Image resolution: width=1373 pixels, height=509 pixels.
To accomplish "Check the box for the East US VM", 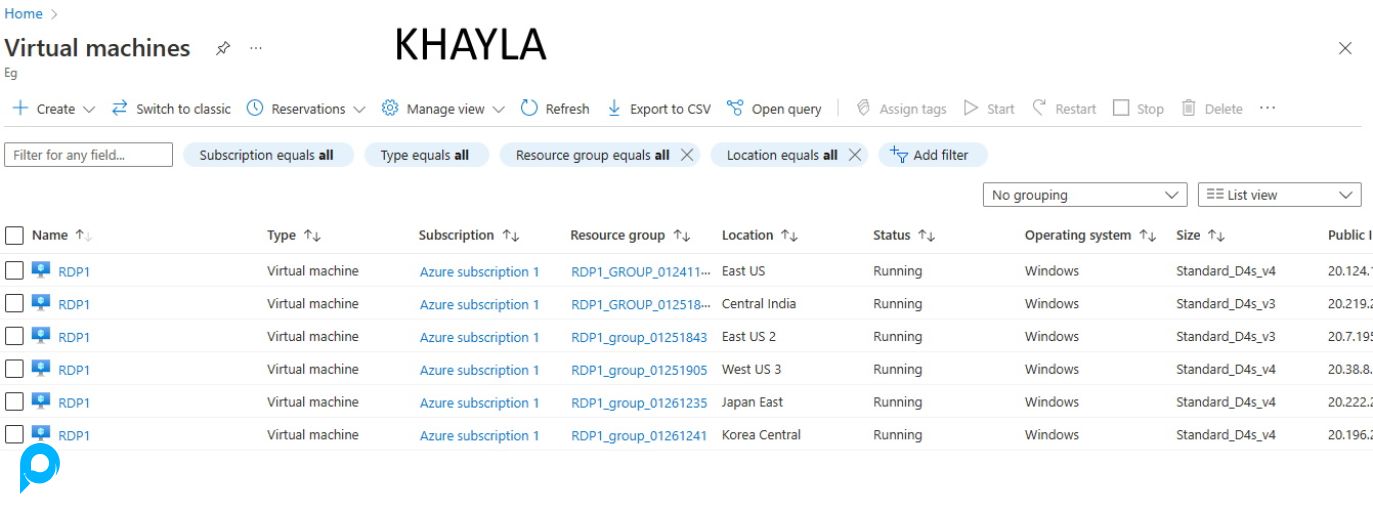I will [x=14, y=271].
